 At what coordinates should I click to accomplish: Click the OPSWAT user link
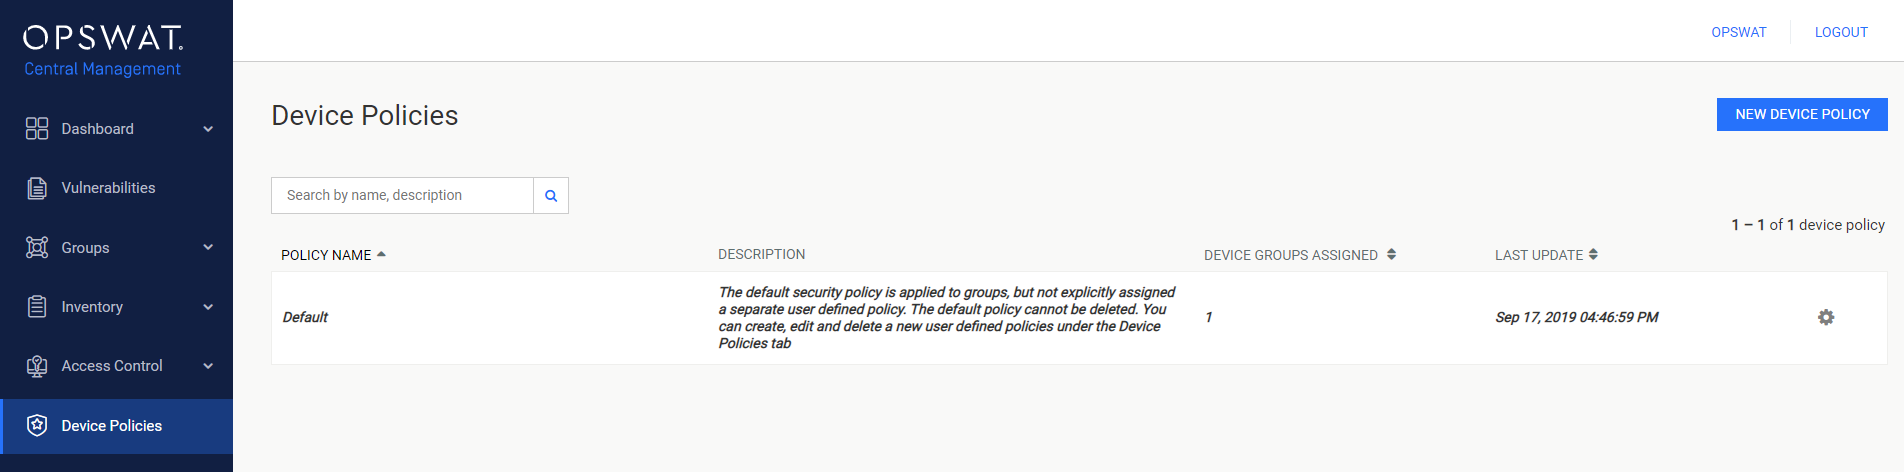(1739, 32)
